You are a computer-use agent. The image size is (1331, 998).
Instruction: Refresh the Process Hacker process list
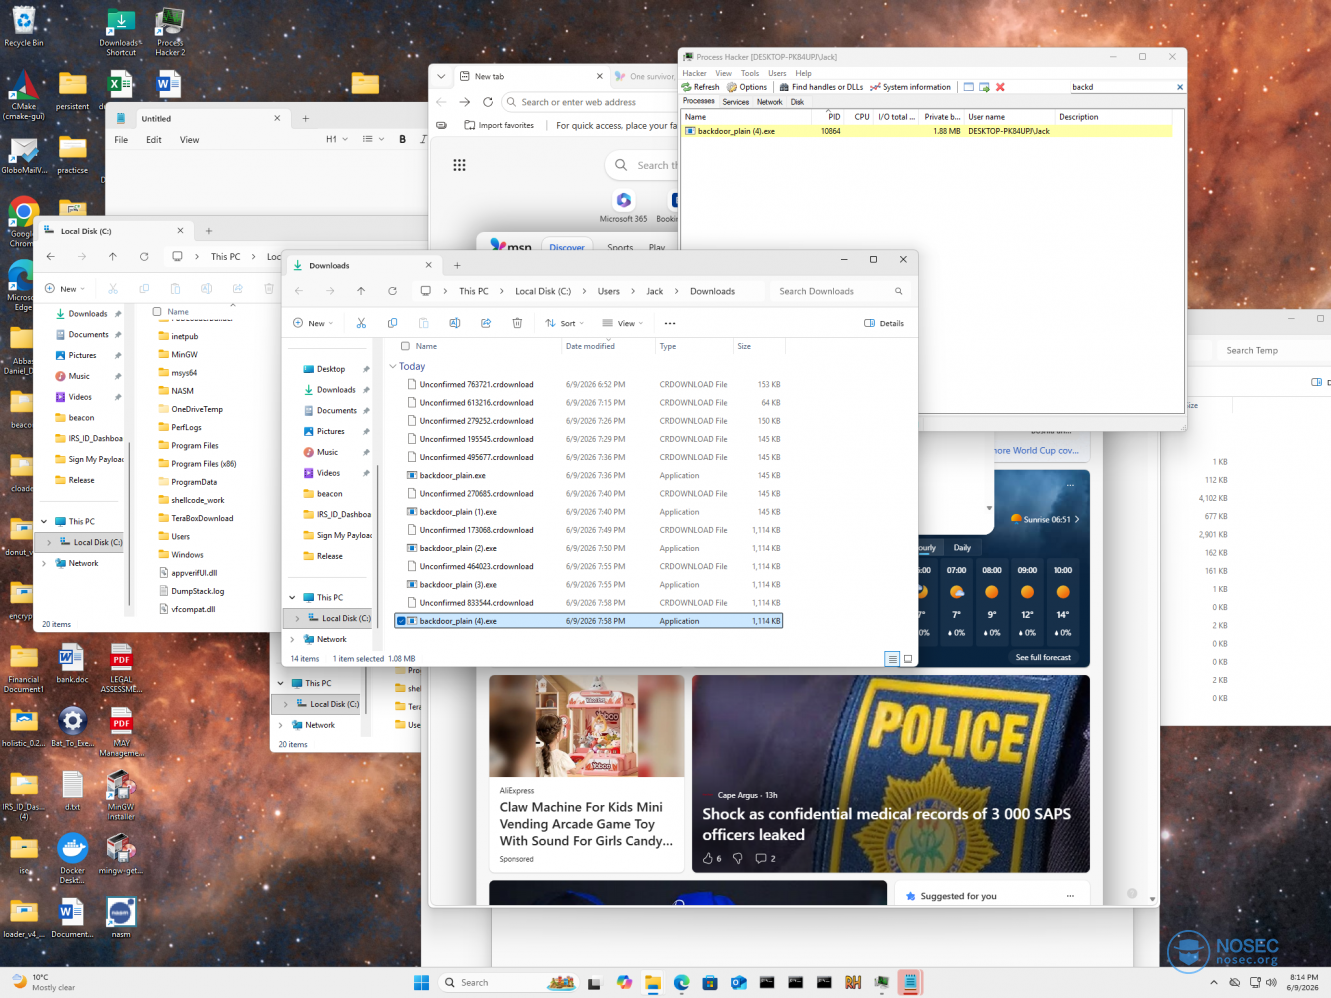[x=701, y=87]
